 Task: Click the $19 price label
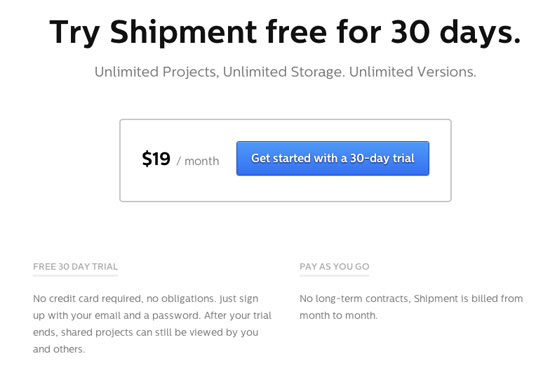[156, 159]
